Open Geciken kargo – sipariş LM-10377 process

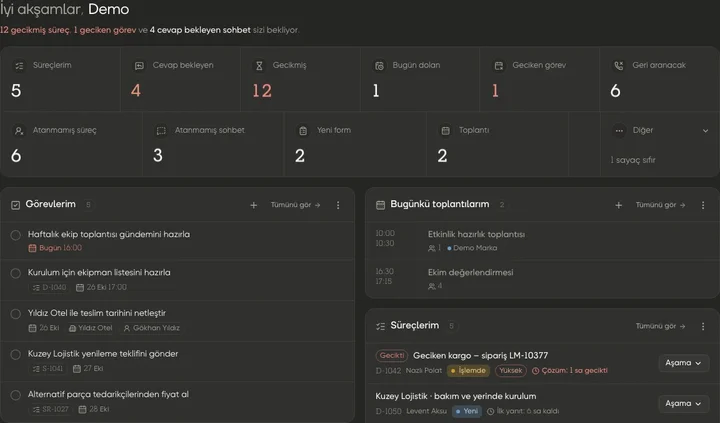point(480,355)
